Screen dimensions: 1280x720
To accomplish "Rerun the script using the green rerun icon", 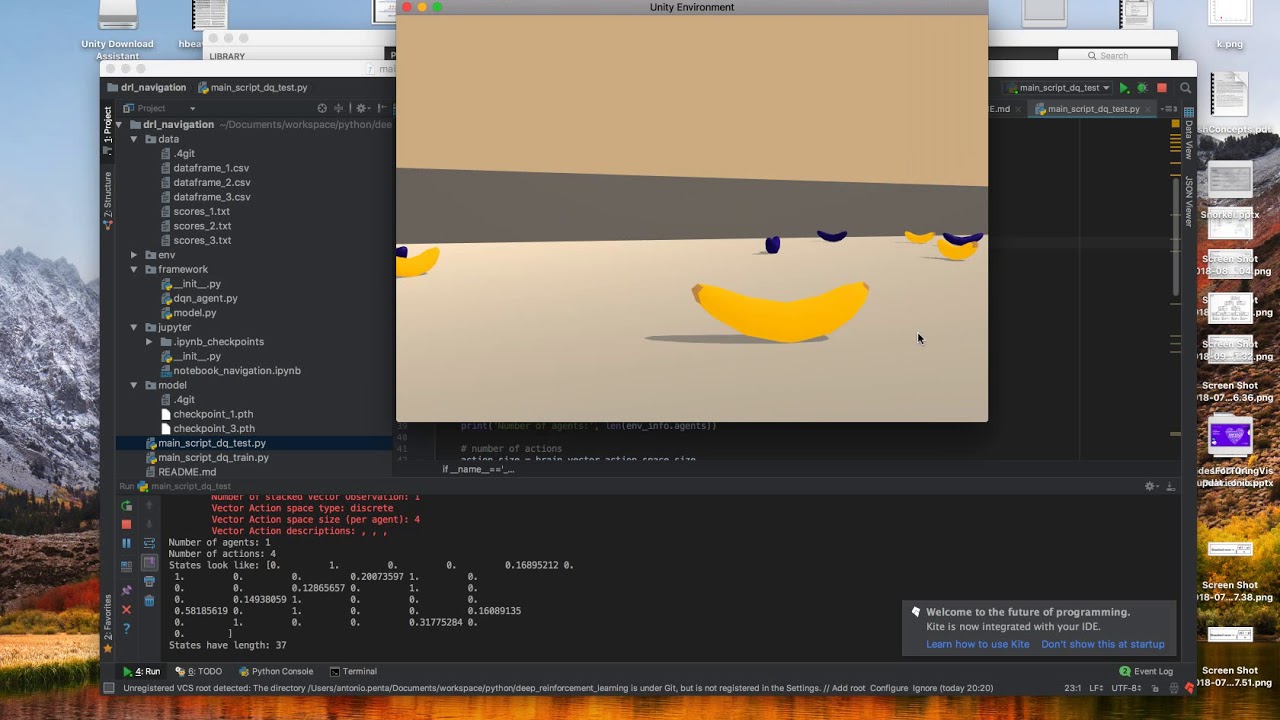I will (x=126, y=506).
